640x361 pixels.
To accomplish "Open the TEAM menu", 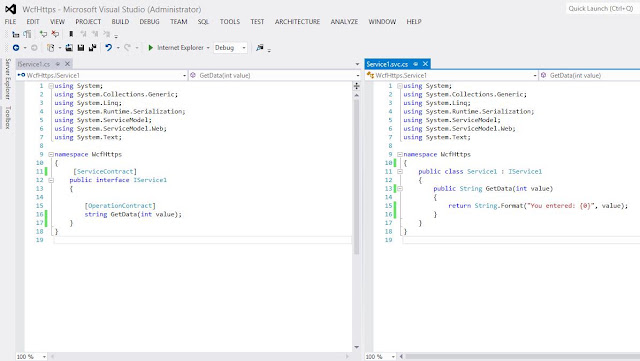I will [179, 22].
